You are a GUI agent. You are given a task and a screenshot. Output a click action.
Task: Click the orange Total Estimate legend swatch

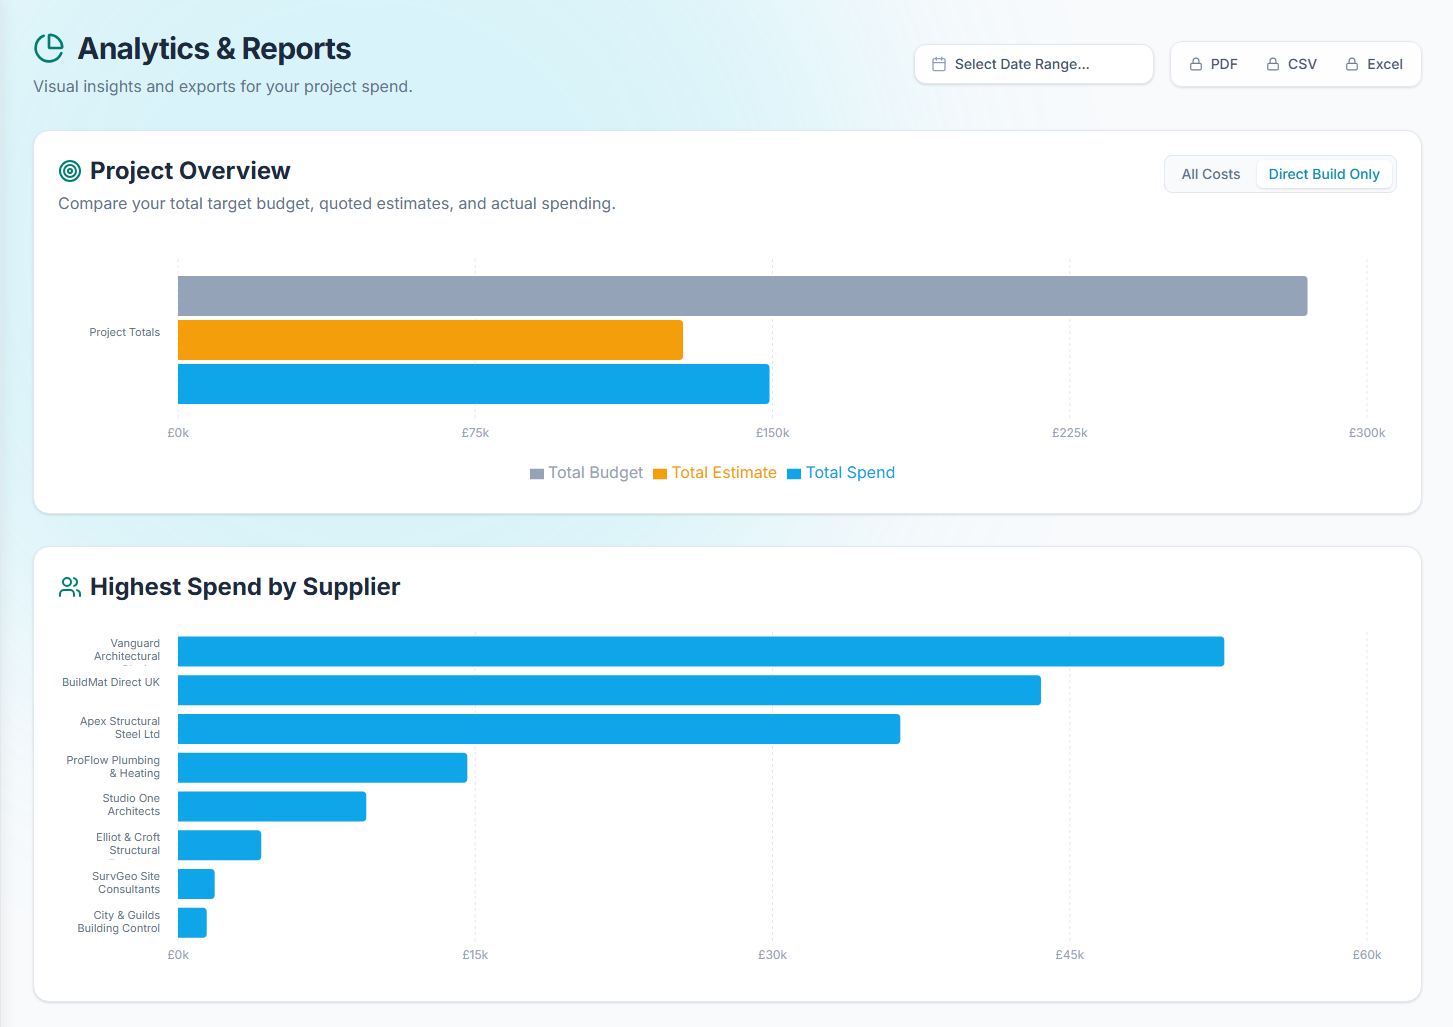tap(660, 474)
